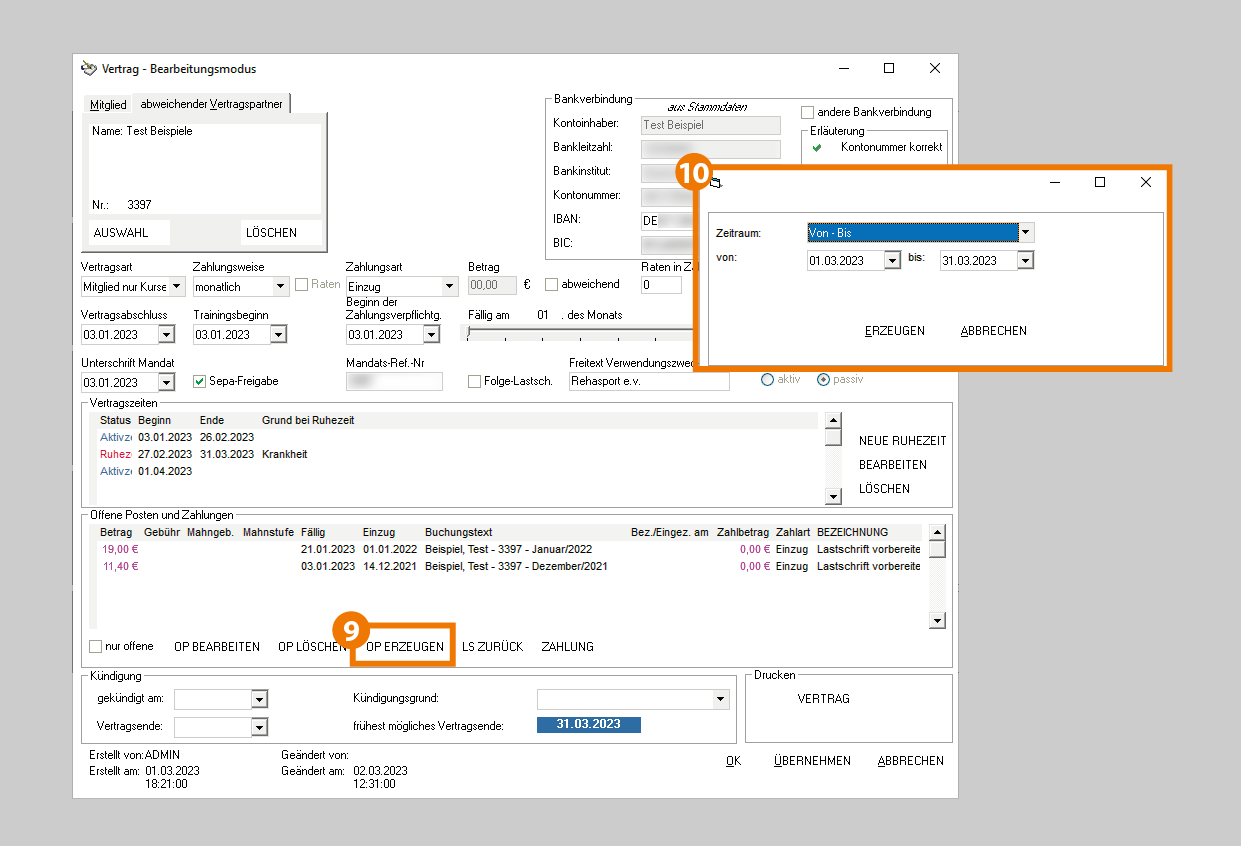This screenshot has height=846, width=1241.
Task: Enable the andere Bankverbindung checkbox
Action: [x=808, y=112]
